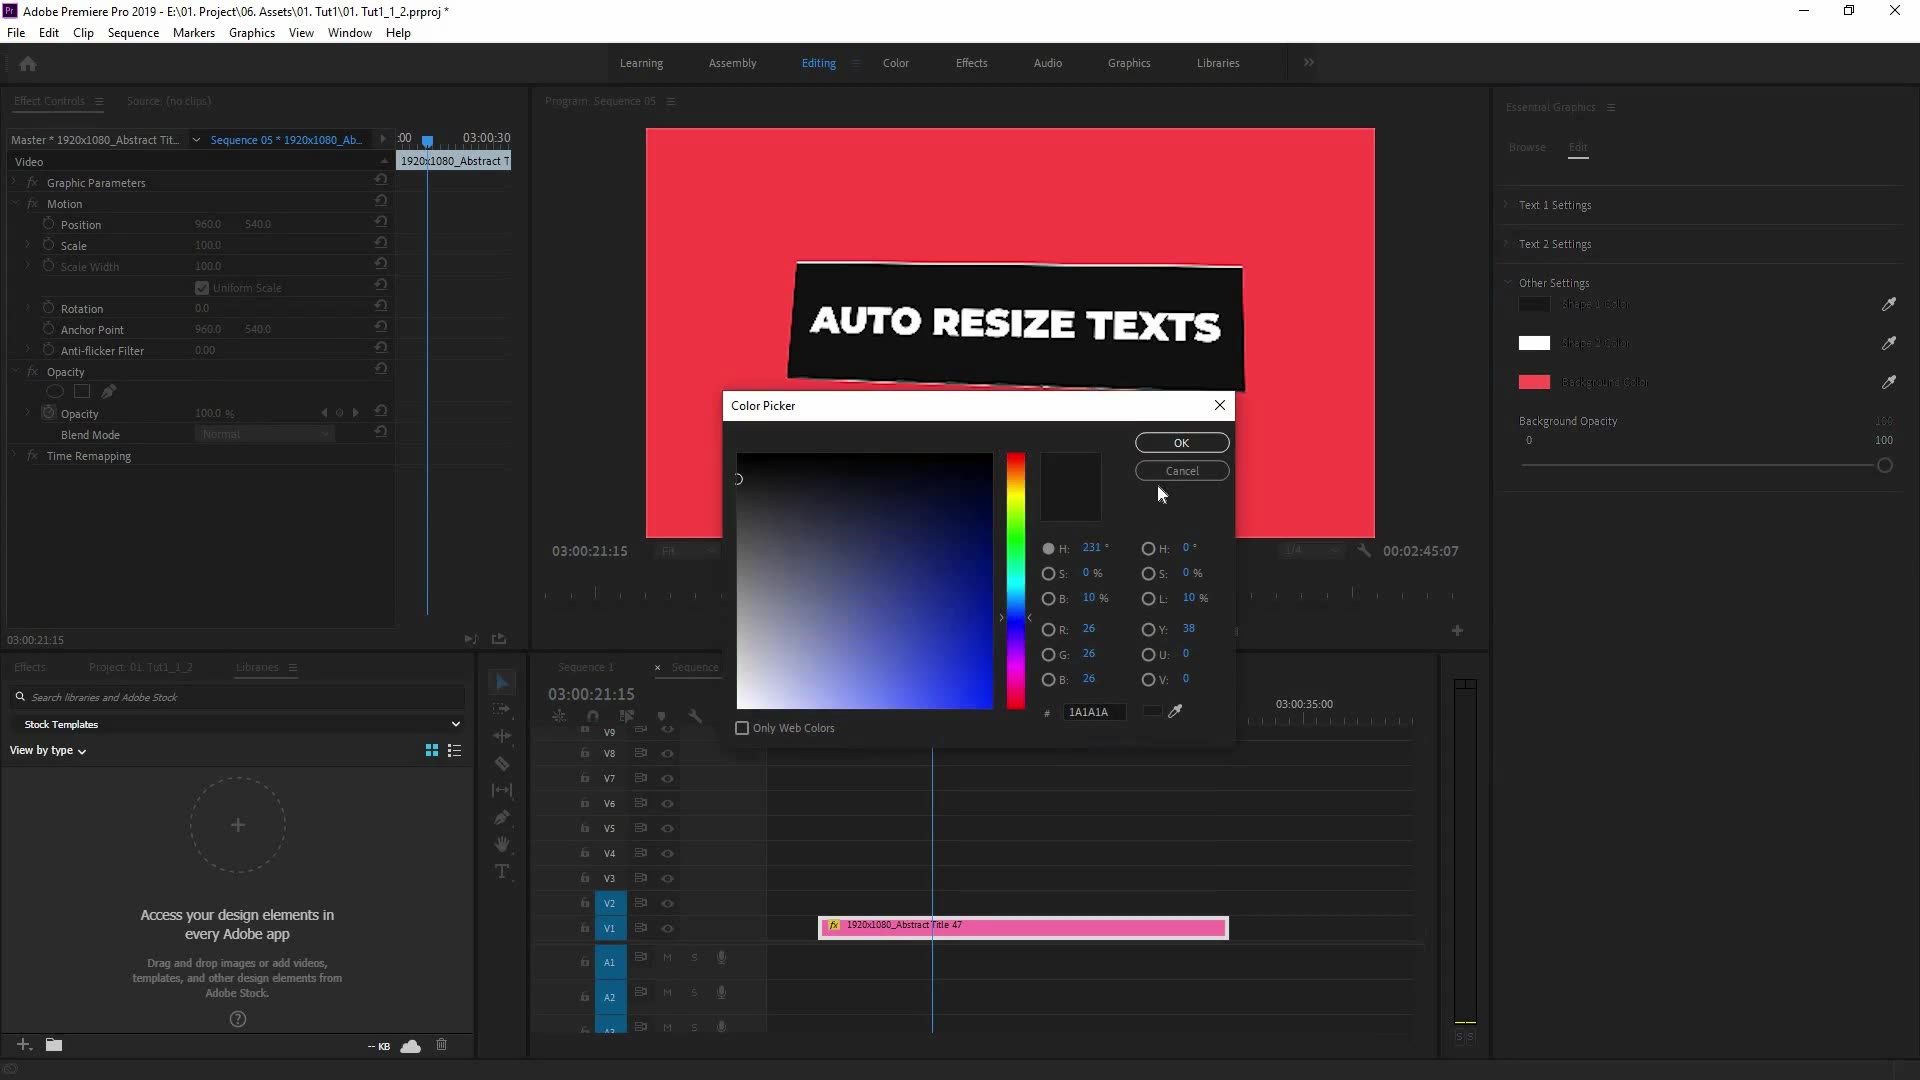The width and height of the screenshot is (1920, 1080).
Task: Click the pen/eyedropper icon in color picker
Action: point(1175,711)
